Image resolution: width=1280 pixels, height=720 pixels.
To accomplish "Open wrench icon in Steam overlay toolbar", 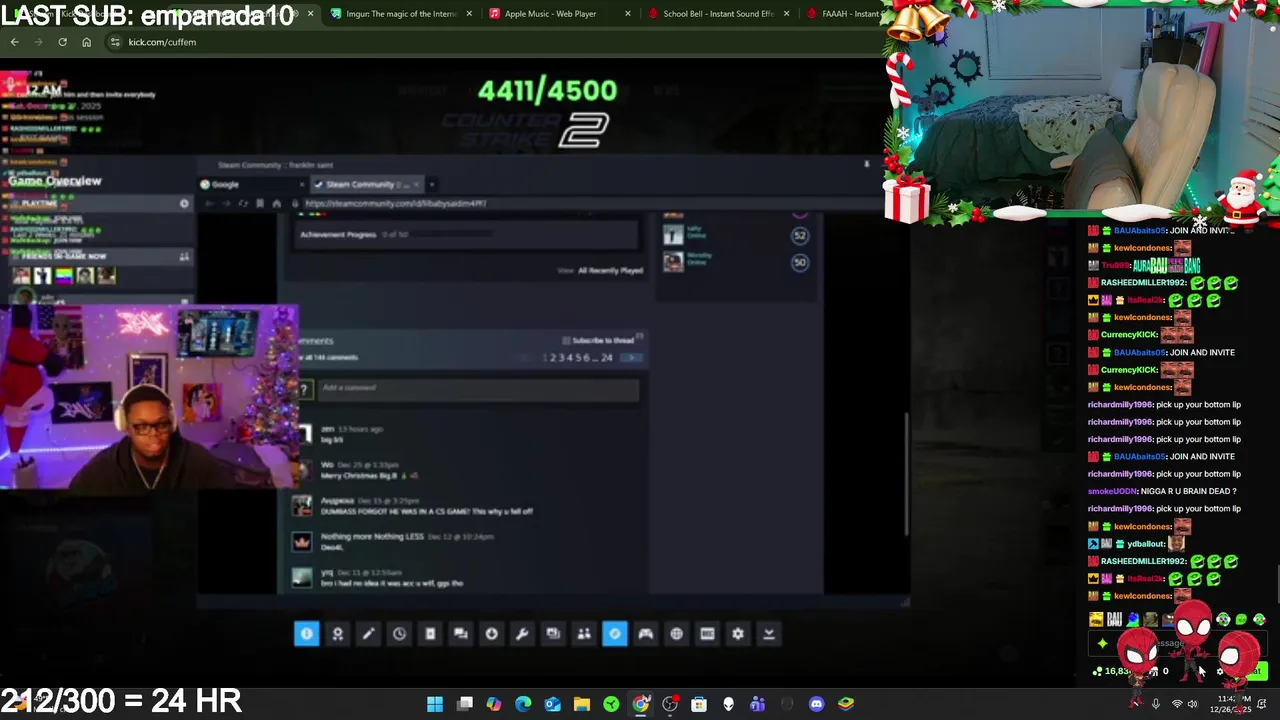I will pyautogui.click(x=522, y=633).
